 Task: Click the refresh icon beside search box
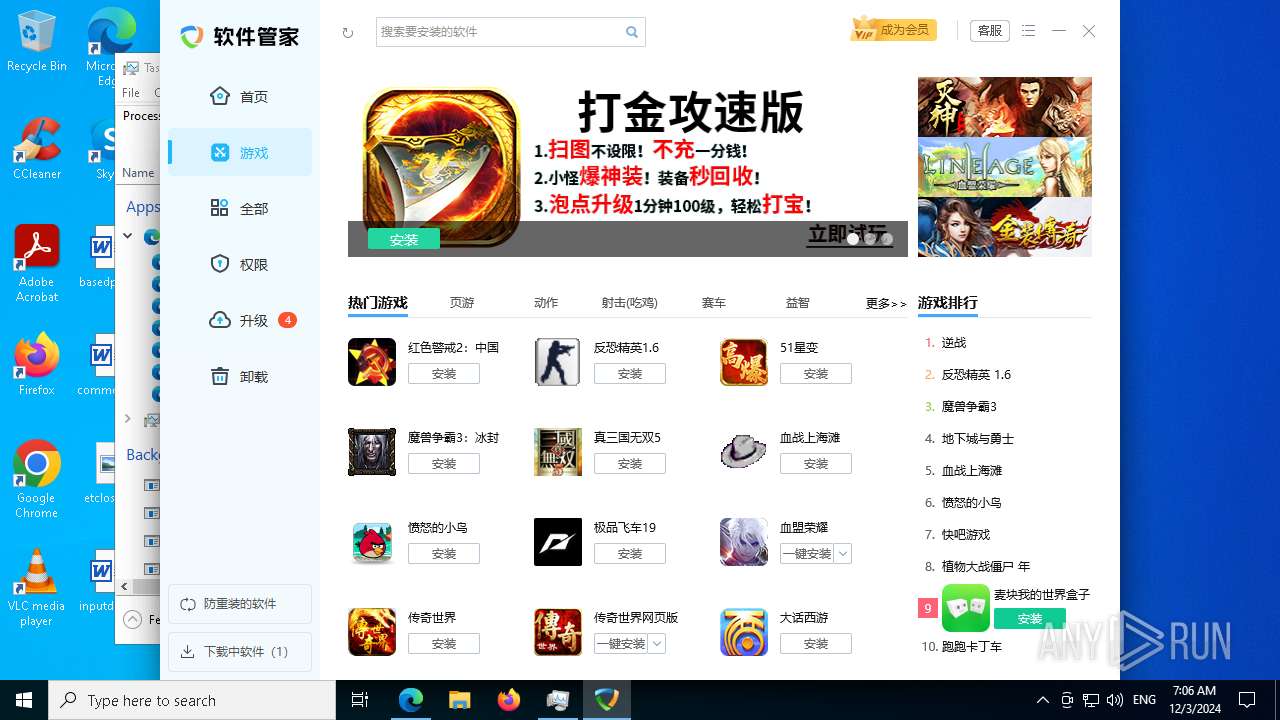[348, 33]
